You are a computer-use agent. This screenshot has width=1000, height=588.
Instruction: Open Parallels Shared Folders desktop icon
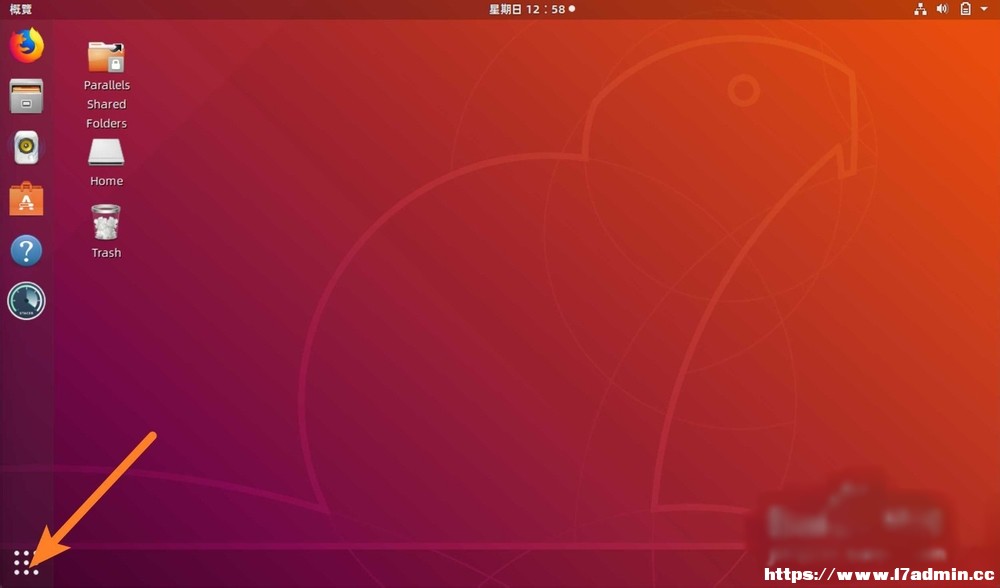pyautogui.click(x=106, y=57)
